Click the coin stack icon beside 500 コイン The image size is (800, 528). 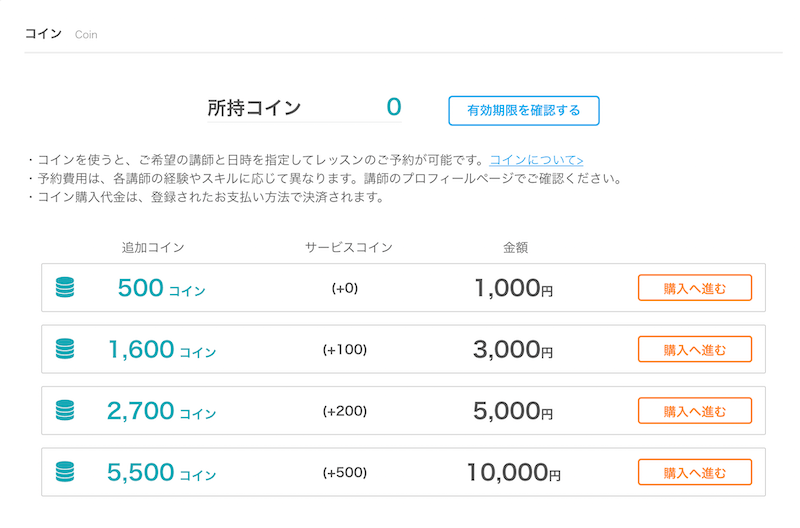(x=65, y=287)
